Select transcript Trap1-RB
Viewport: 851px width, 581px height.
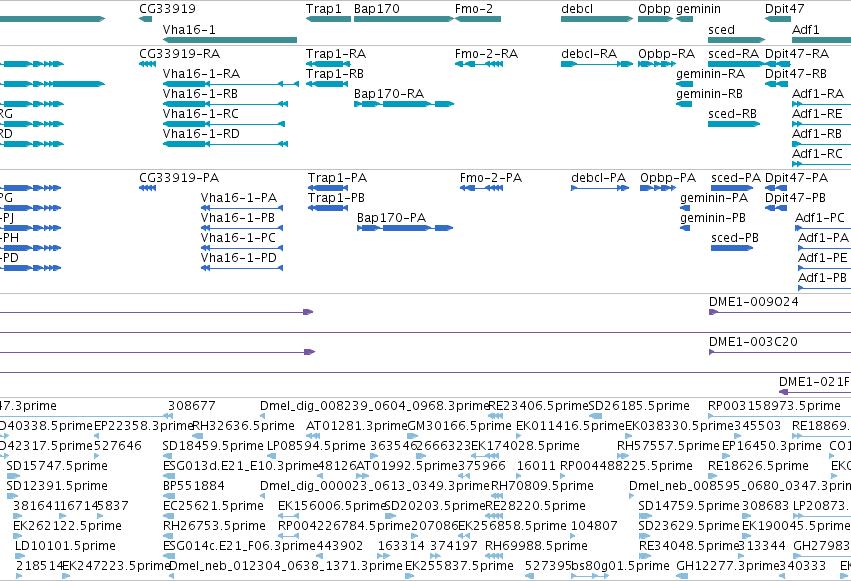(x=326, y=84)
